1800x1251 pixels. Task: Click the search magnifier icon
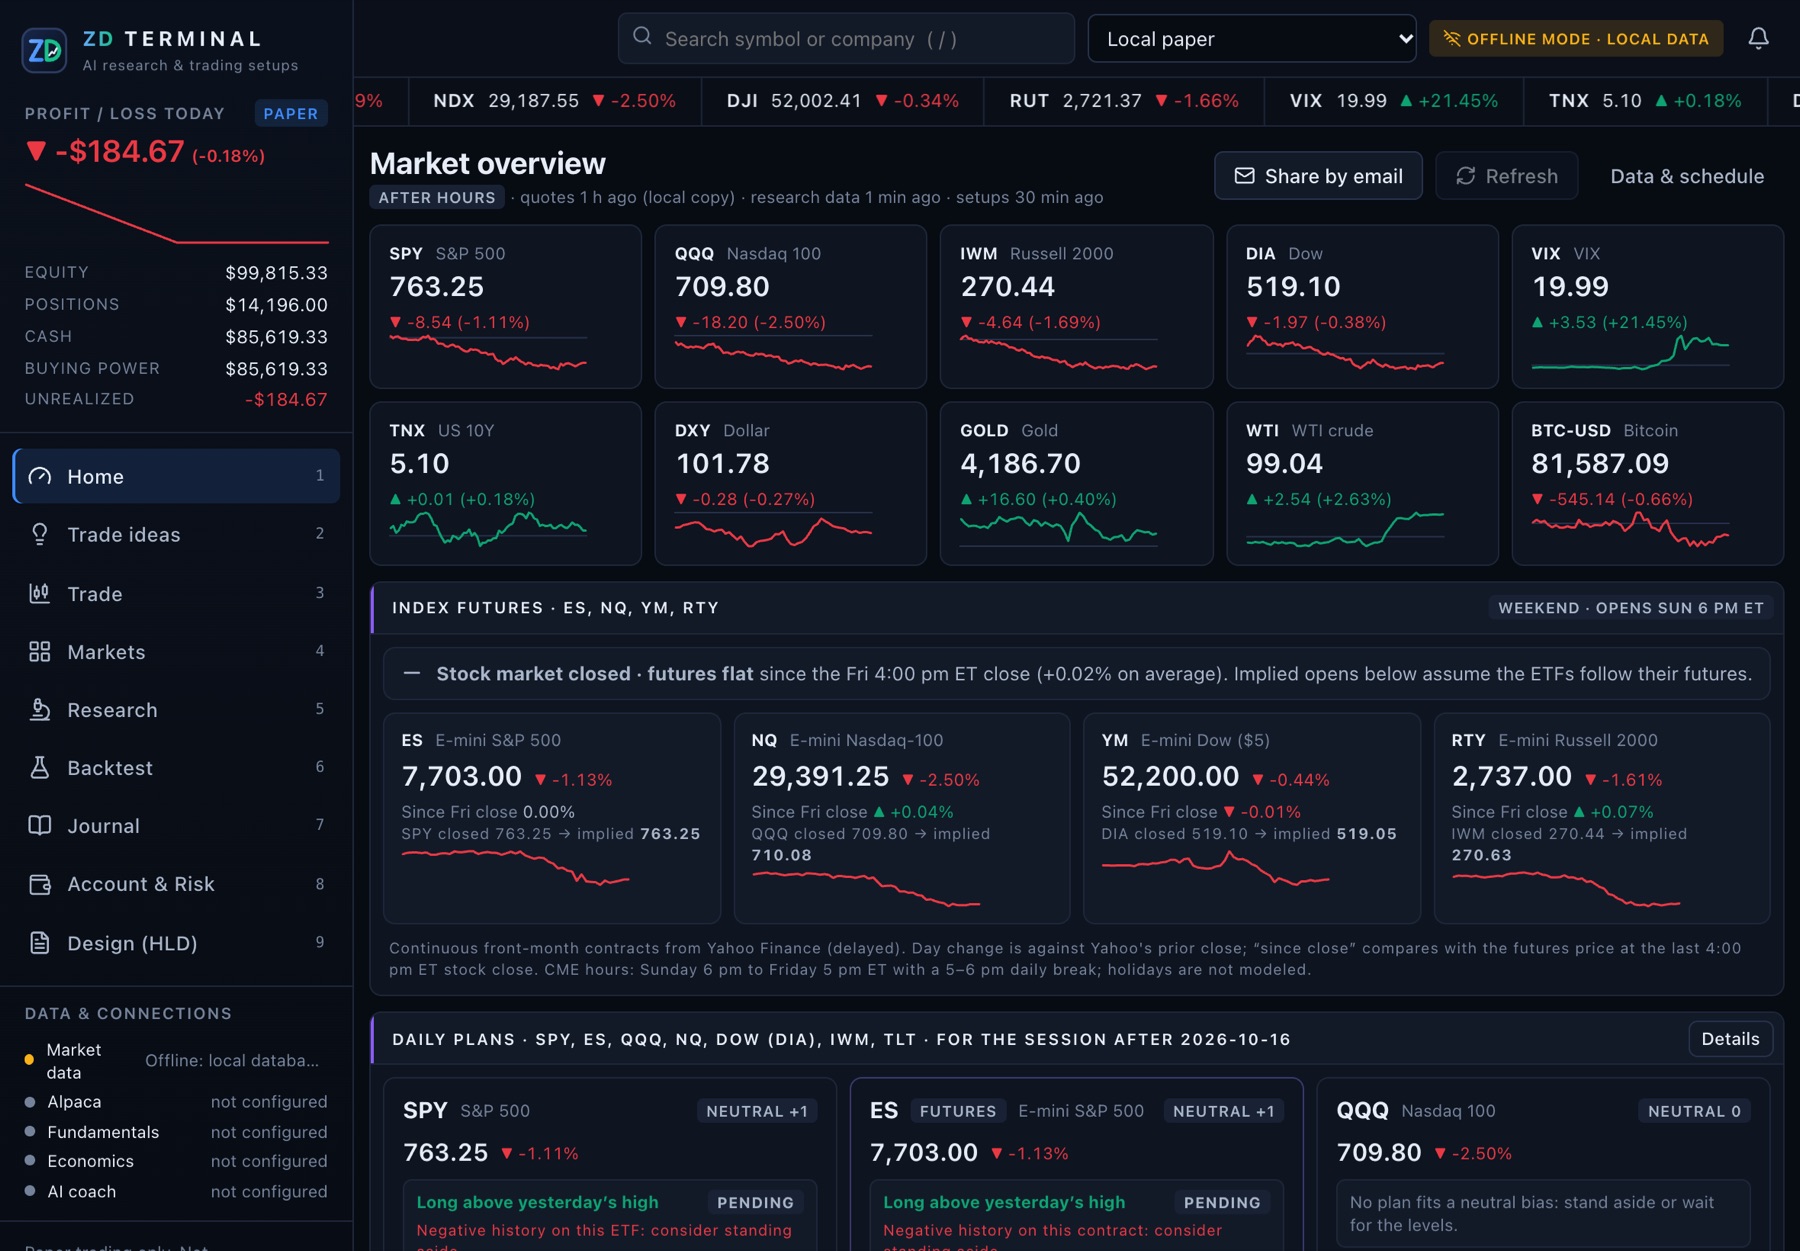[642, 37]
